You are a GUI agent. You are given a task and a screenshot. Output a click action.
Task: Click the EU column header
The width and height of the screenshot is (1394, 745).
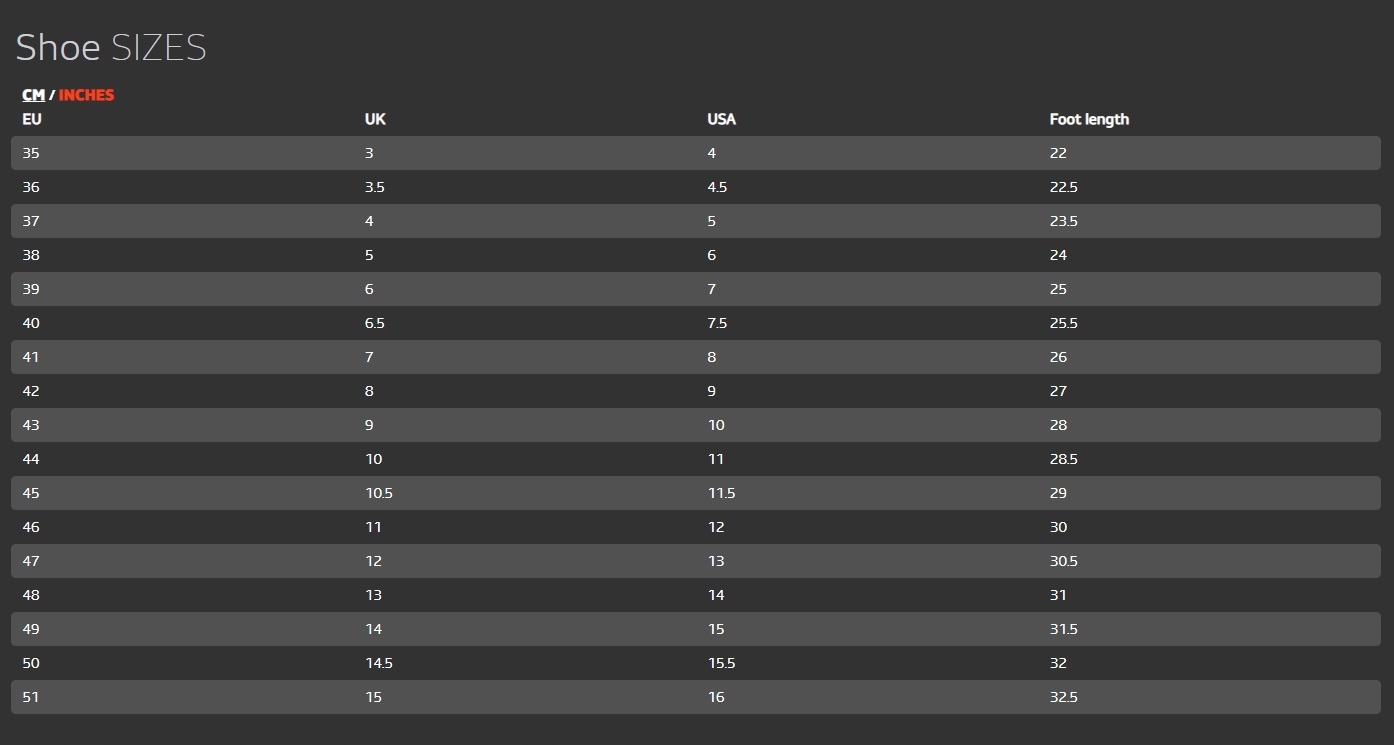(x=32, y=119)
